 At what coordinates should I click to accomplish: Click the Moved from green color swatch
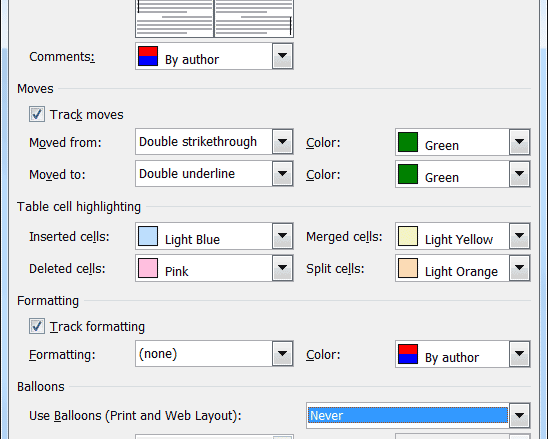(408, 142)
